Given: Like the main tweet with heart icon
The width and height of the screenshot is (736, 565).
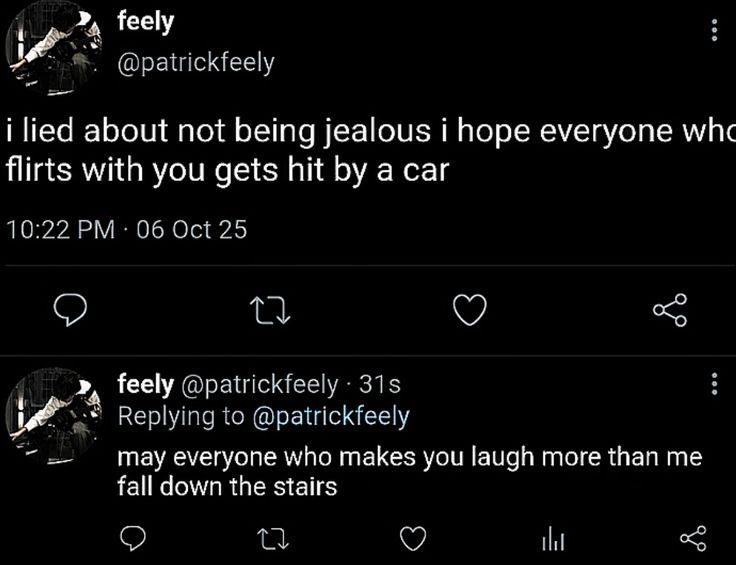Looking at the screenshot, I should 470,313.
